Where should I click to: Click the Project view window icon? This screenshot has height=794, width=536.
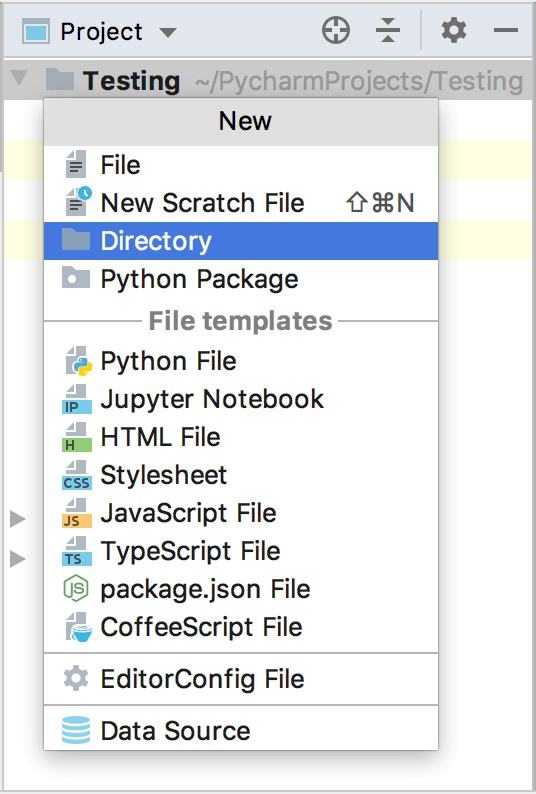coord(36,31)
